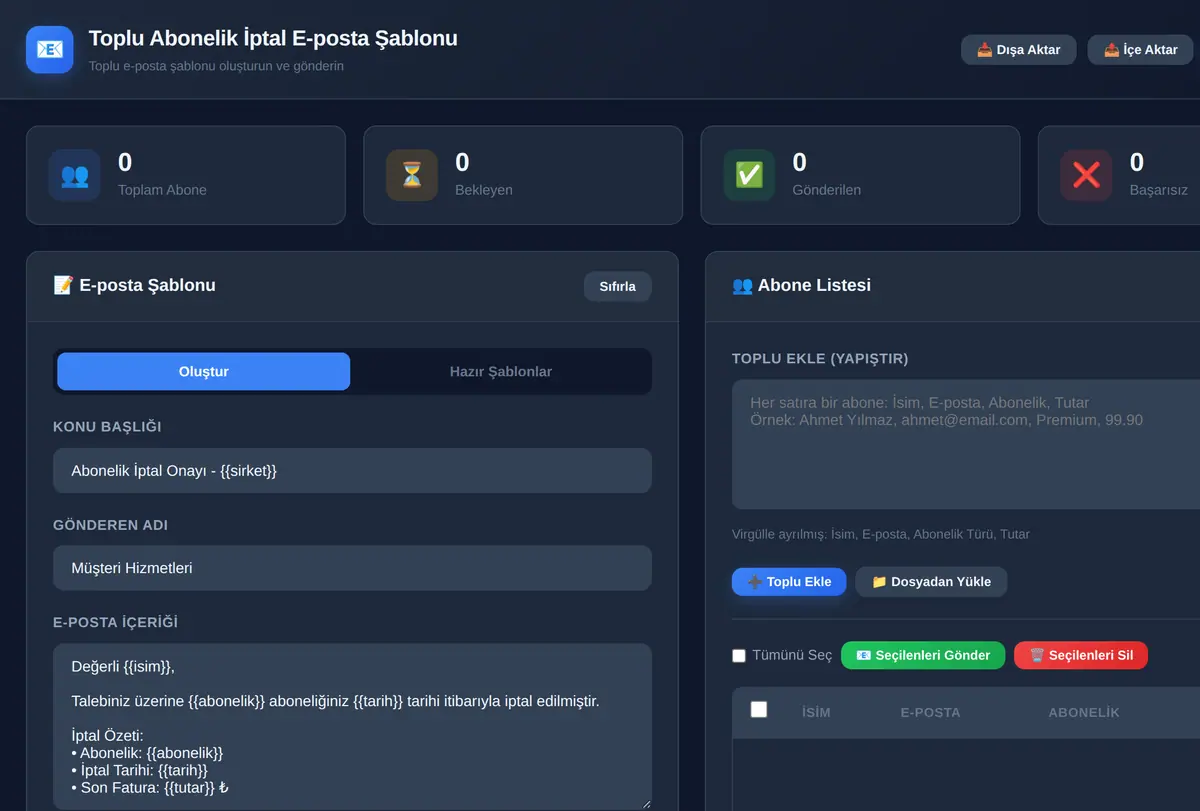Send selected with Seçilenleri Gönder
The height and width of the screenshot is (811, 1200).
pos(923,656)
